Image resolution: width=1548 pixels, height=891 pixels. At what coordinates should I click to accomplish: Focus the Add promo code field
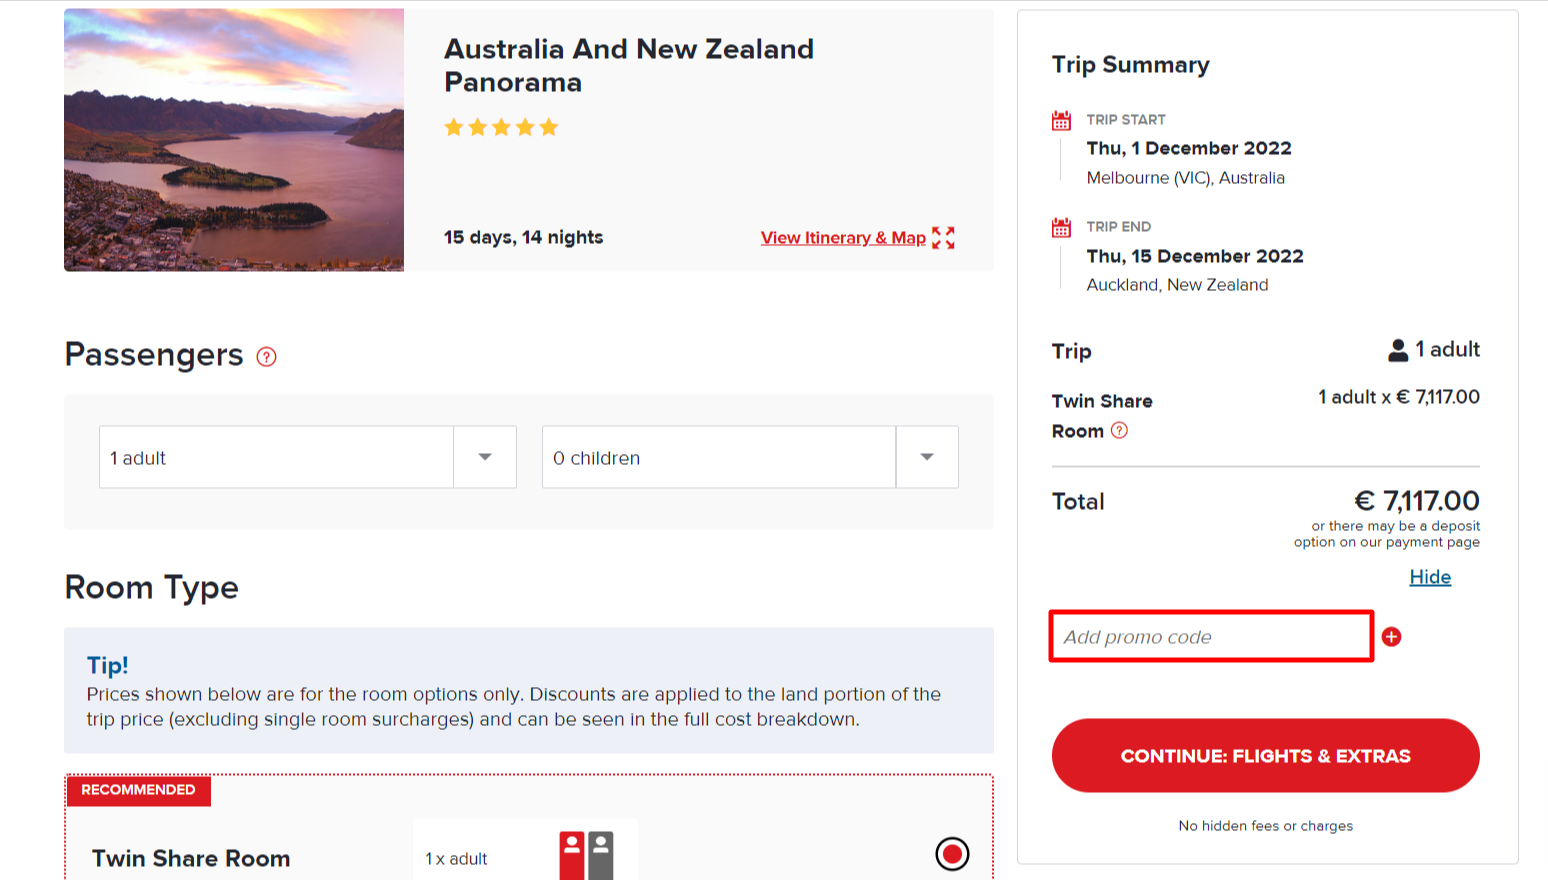click(1211, 637)
